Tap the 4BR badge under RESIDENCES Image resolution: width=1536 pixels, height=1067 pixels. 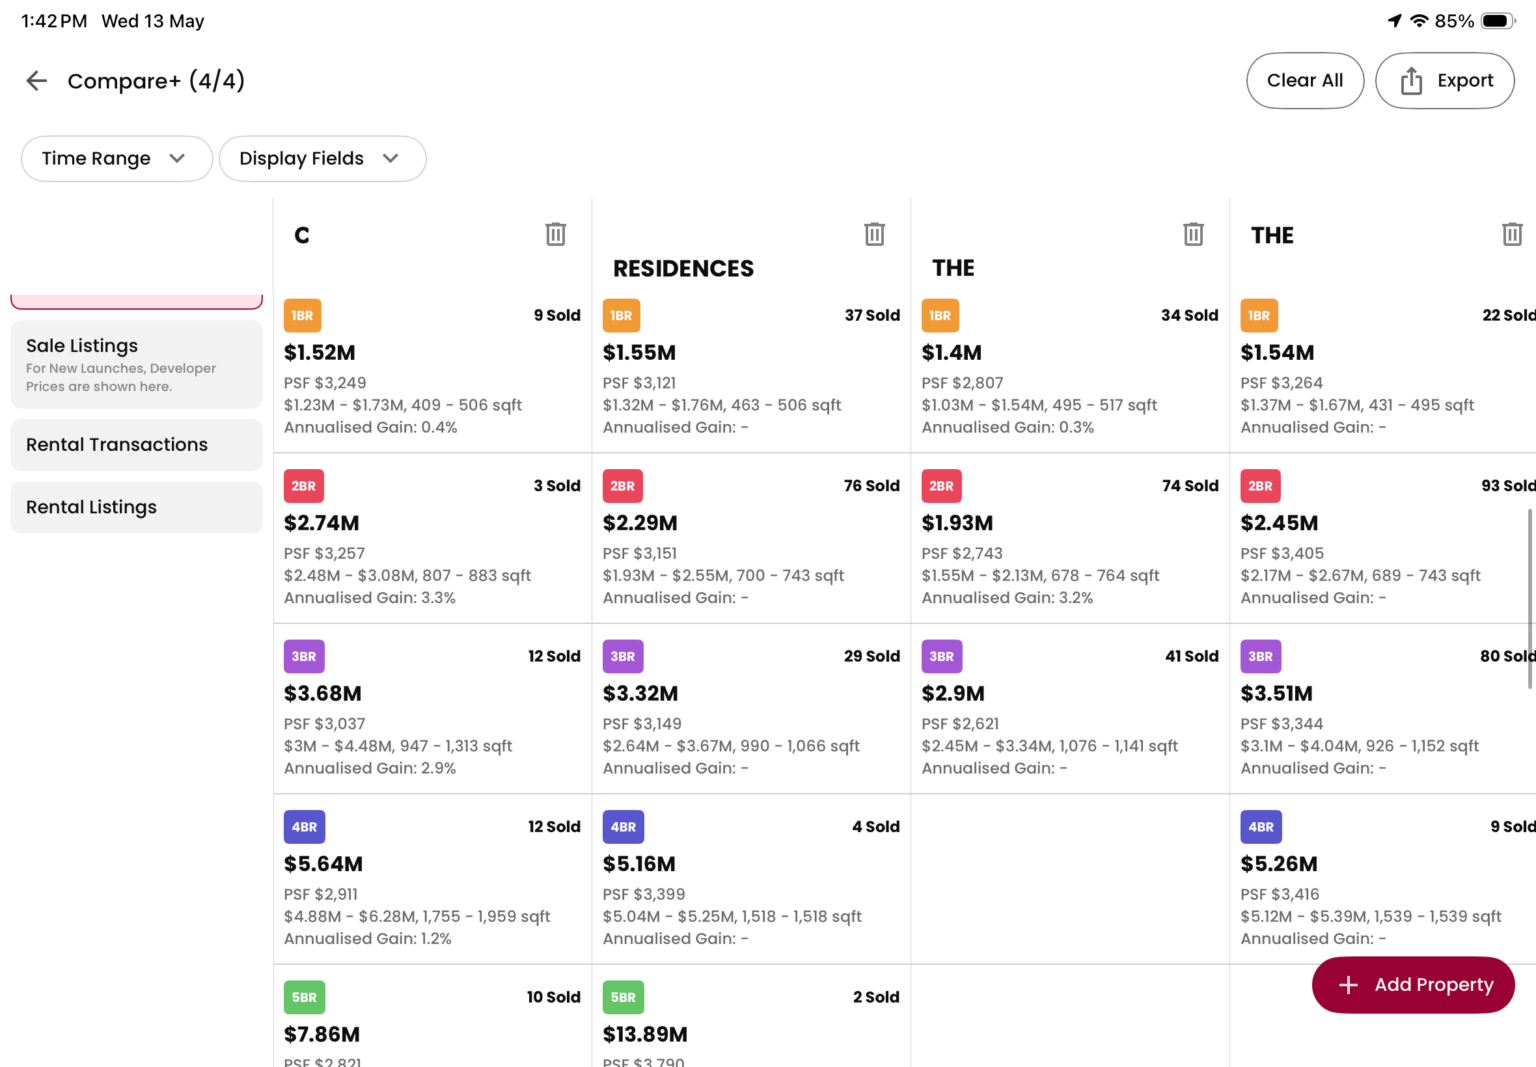(x=623, y=827)
